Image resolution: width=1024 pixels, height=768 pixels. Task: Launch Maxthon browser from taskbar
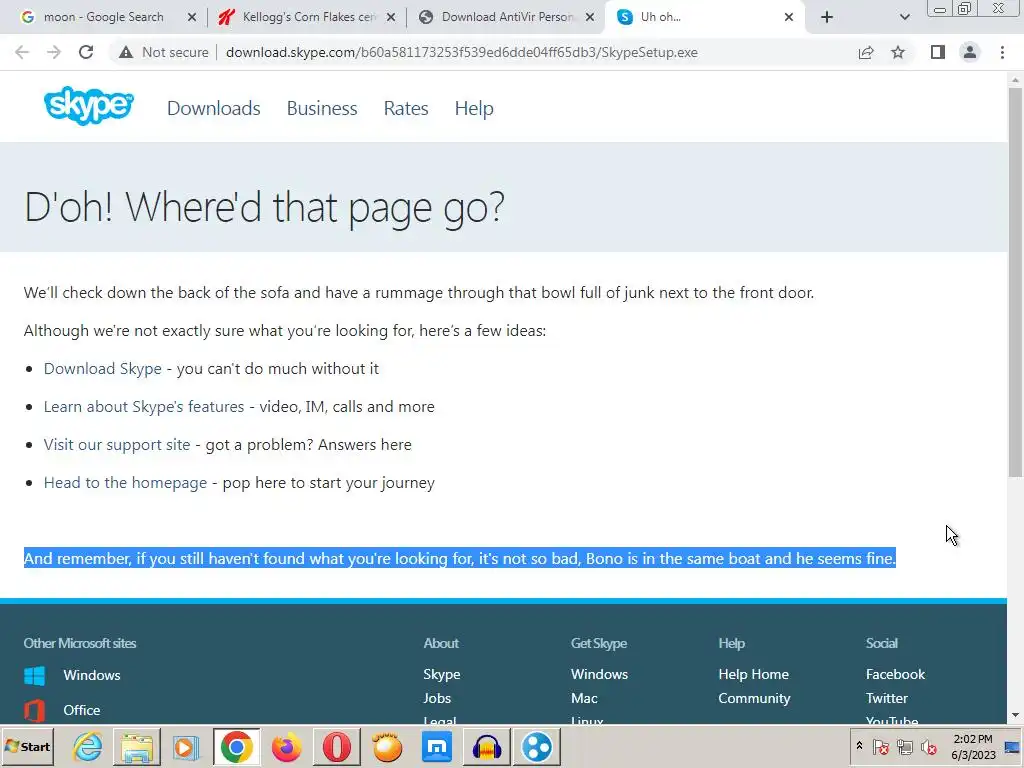(437, 747)
